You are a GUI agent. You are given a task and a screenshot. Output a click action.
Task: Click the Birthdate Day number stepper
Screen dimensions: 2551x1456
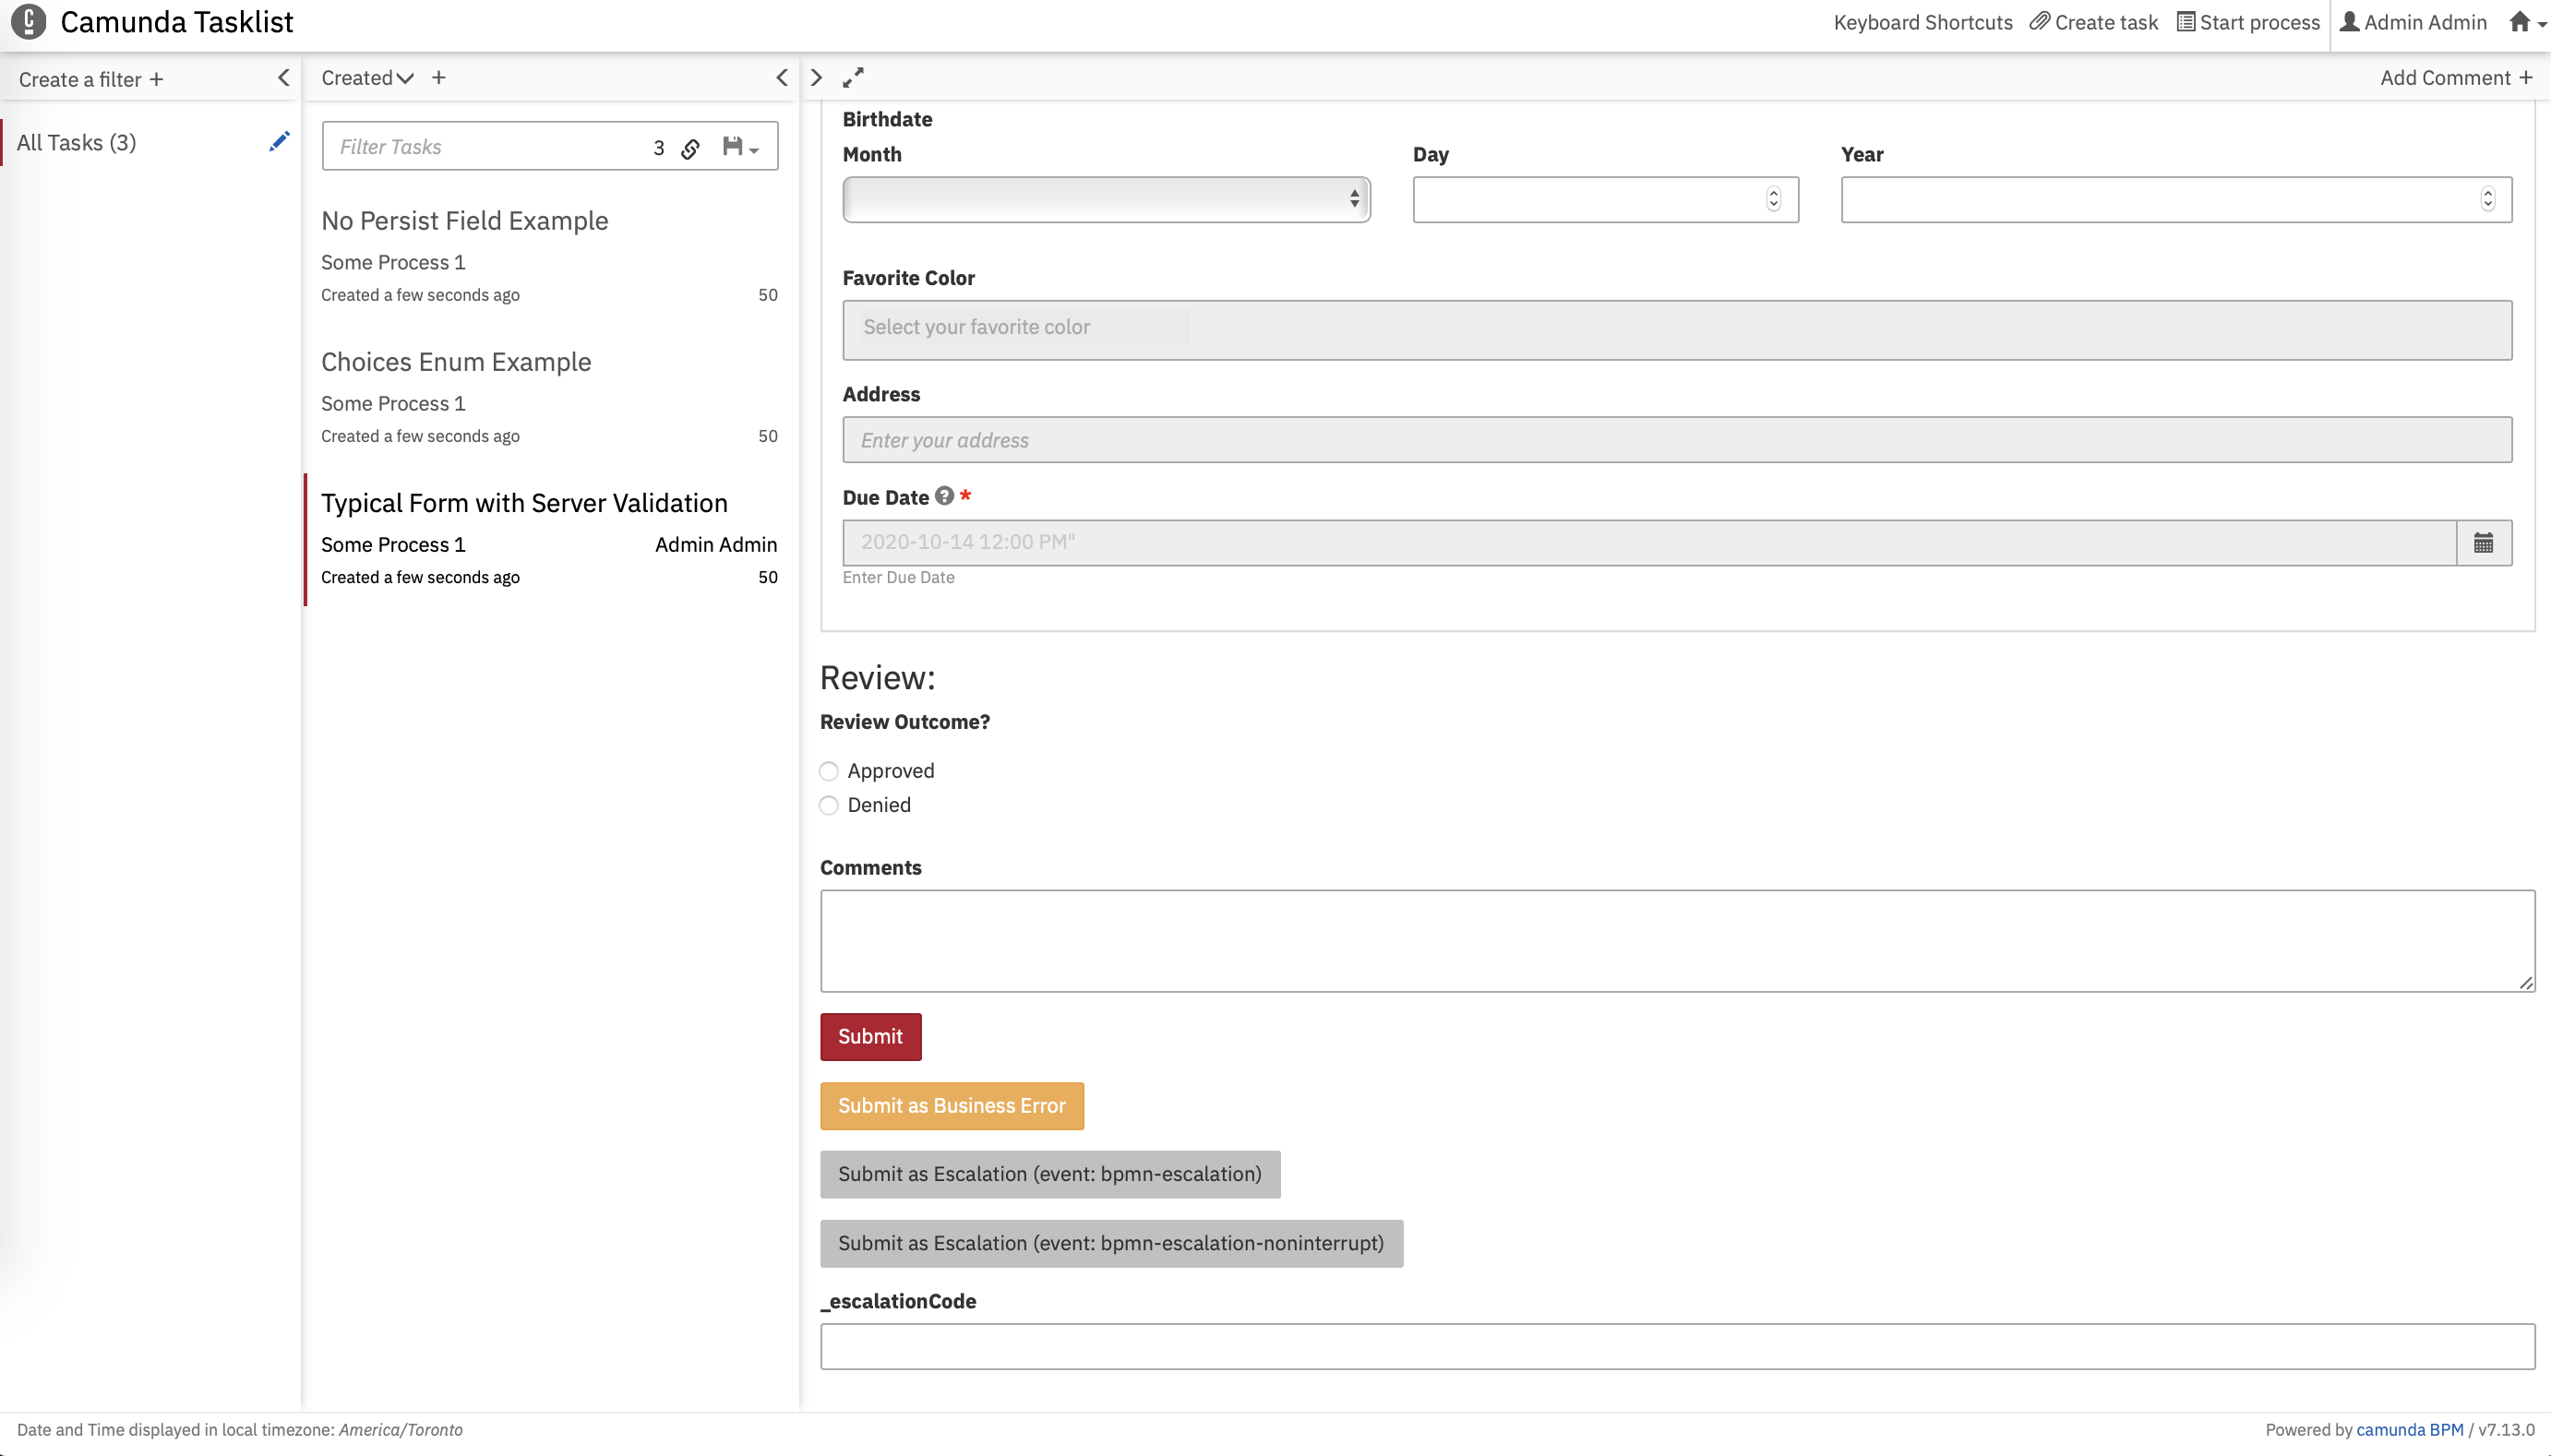coord(1773,200)
